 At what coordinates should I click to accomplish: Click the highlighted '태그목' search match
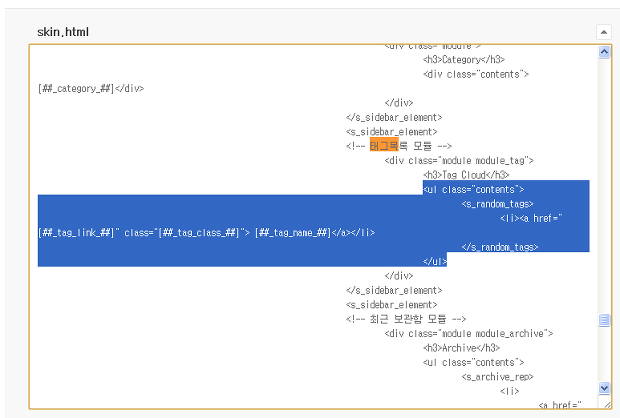(x=384, y=146)
